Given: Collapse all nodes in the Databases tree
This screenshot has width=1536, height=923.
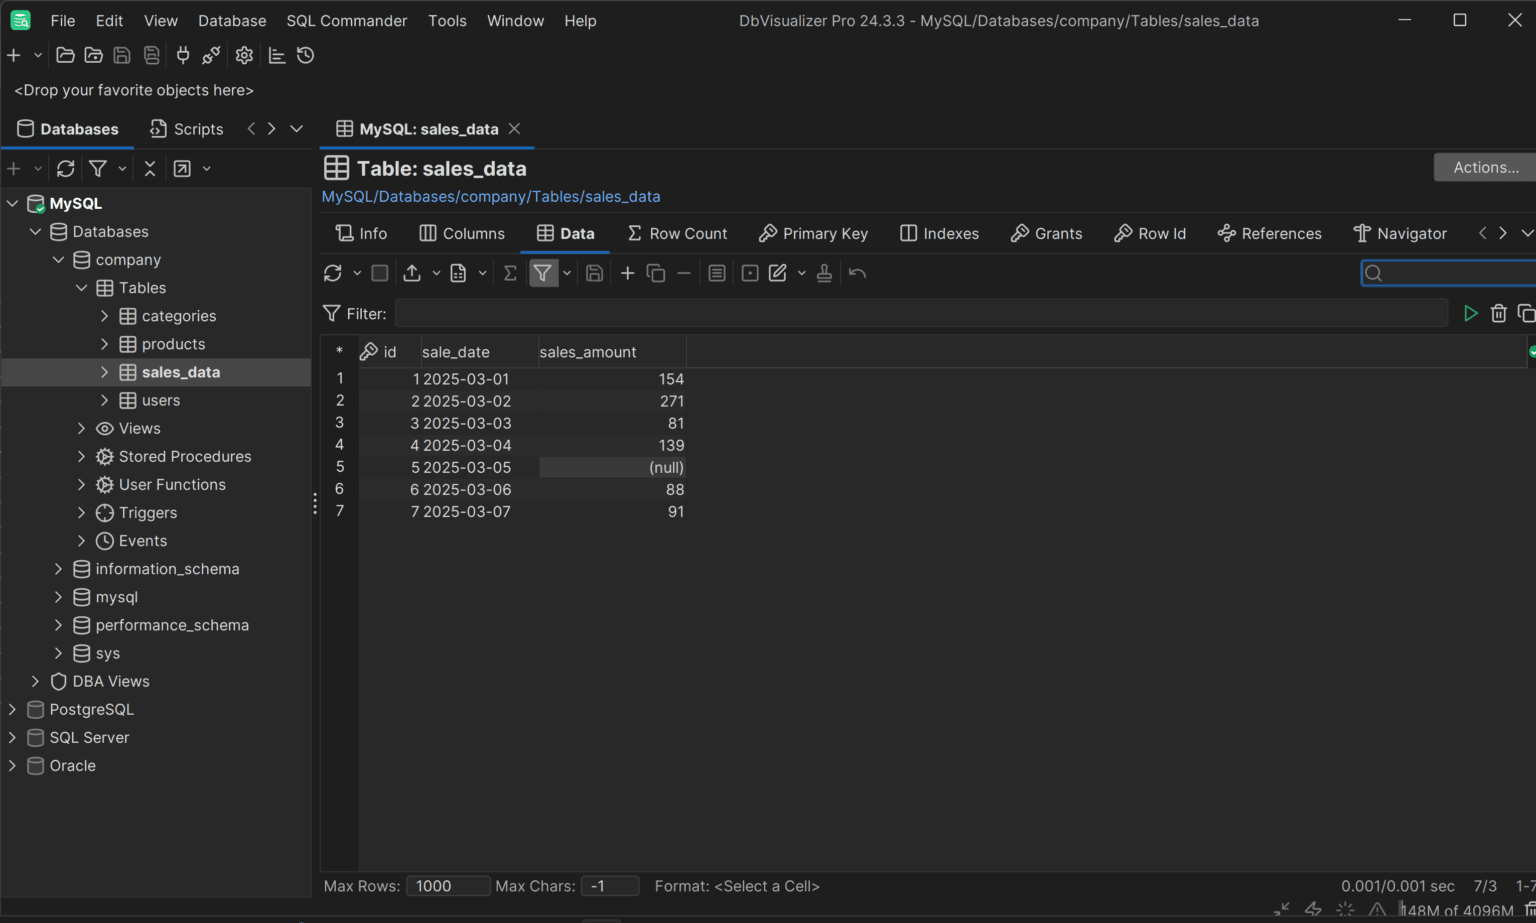Looking at the screenshot, I should (x=150, y=168).
